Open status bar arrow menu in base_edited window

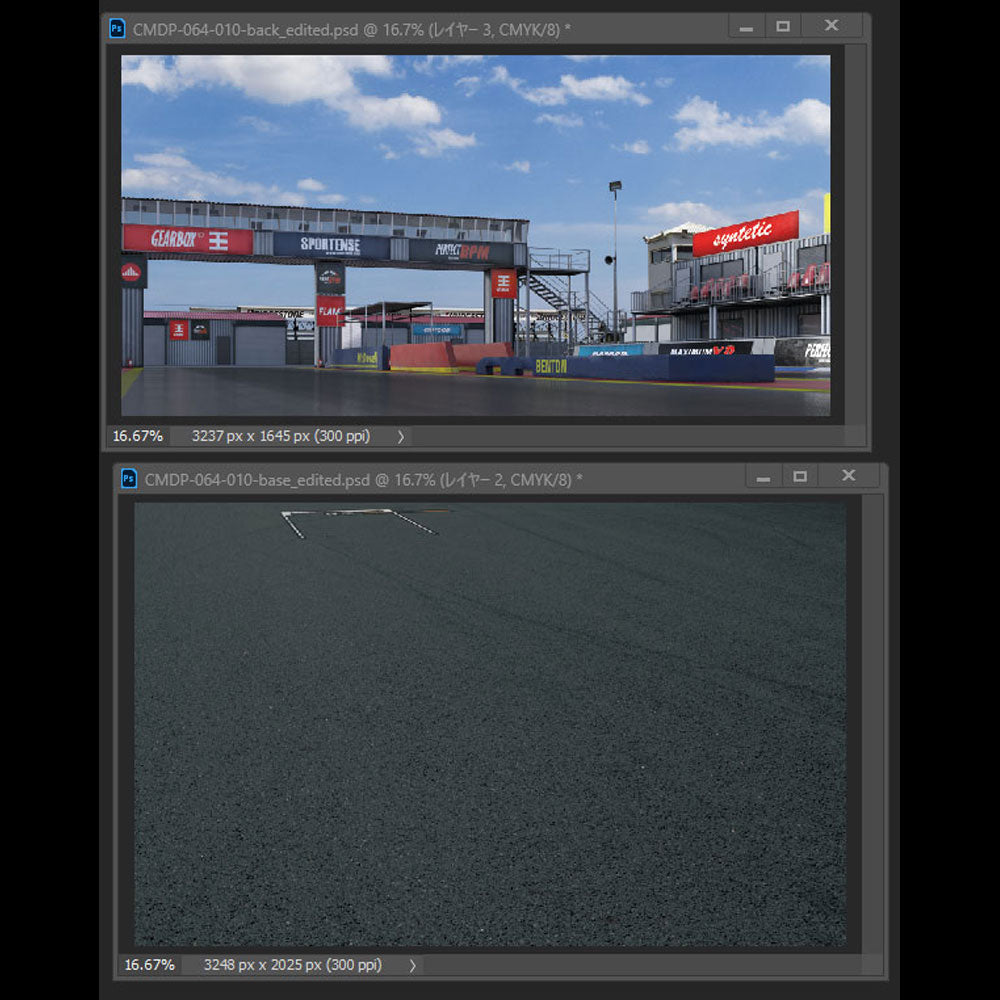[x=413, y=965]
